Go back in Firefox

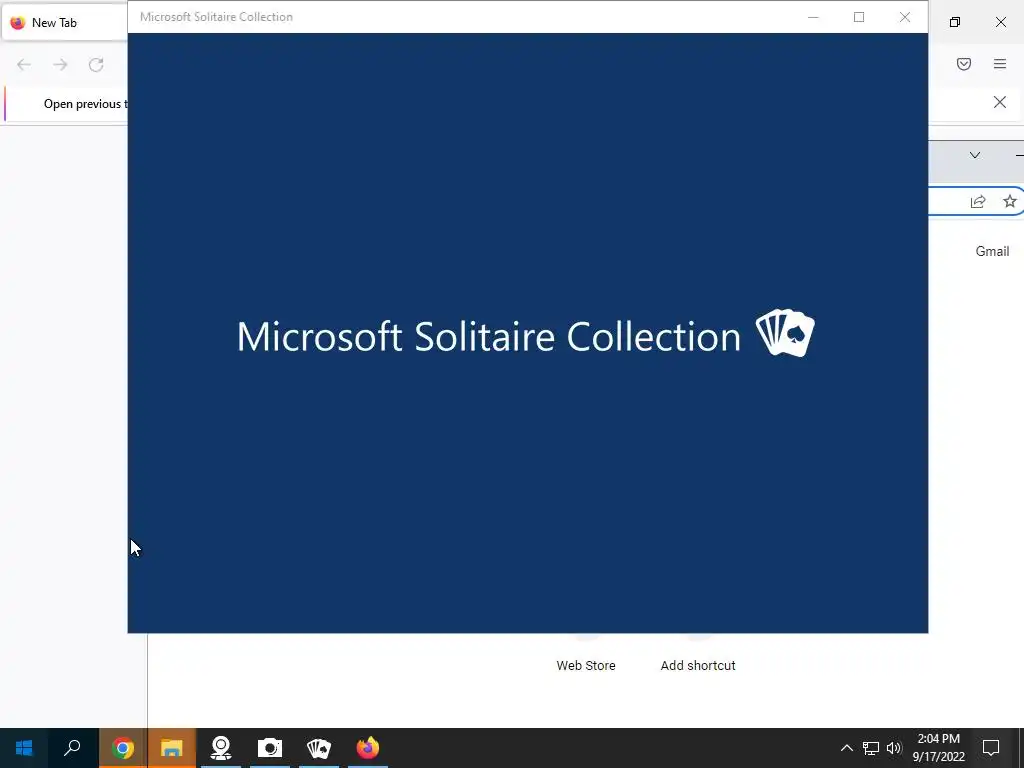coord(24,64)
